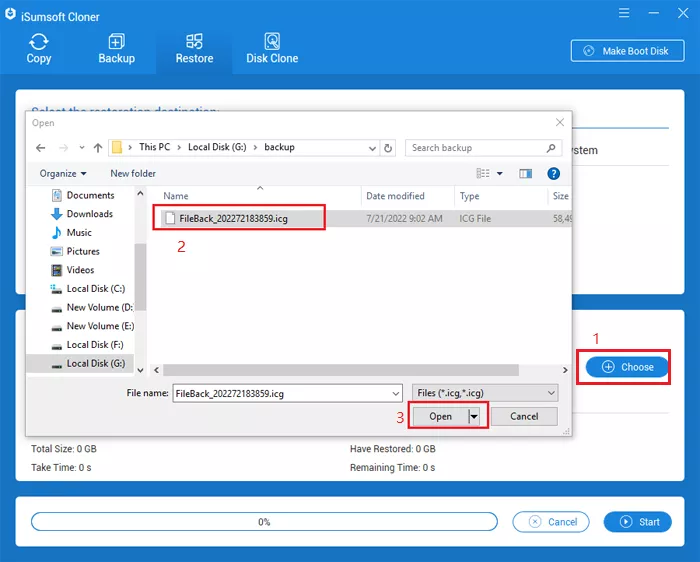Viewport: 700px width, 562px height.
Task: Open the Copy tab icon
Action: click(39, 42)
